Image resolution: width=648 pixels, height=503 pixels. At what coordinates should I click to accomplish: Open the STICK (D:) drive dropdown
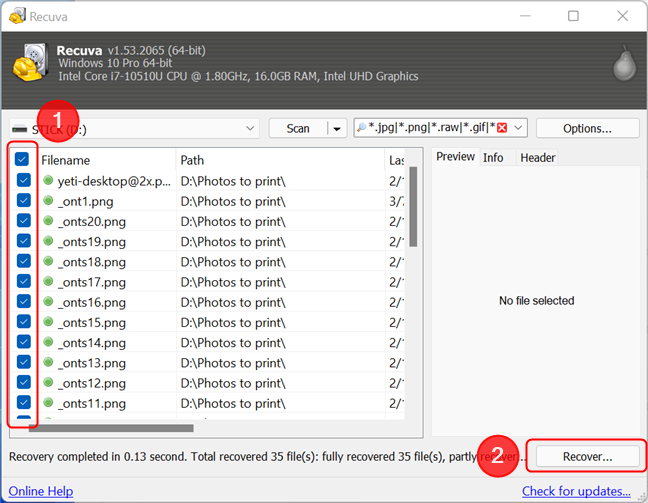tap(250, 129)
